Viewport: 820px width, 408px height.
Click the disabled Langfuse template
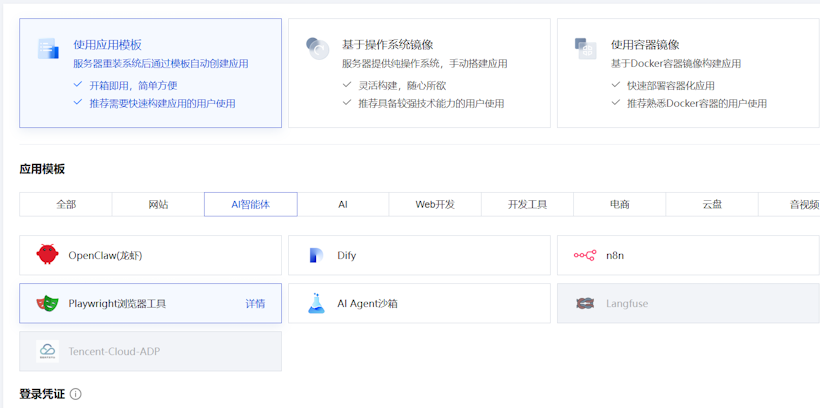tap(688, 303)
